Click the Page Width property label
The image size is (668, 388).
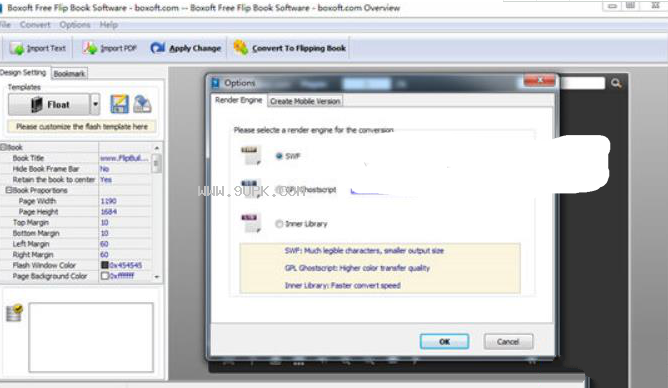point(37,201)
